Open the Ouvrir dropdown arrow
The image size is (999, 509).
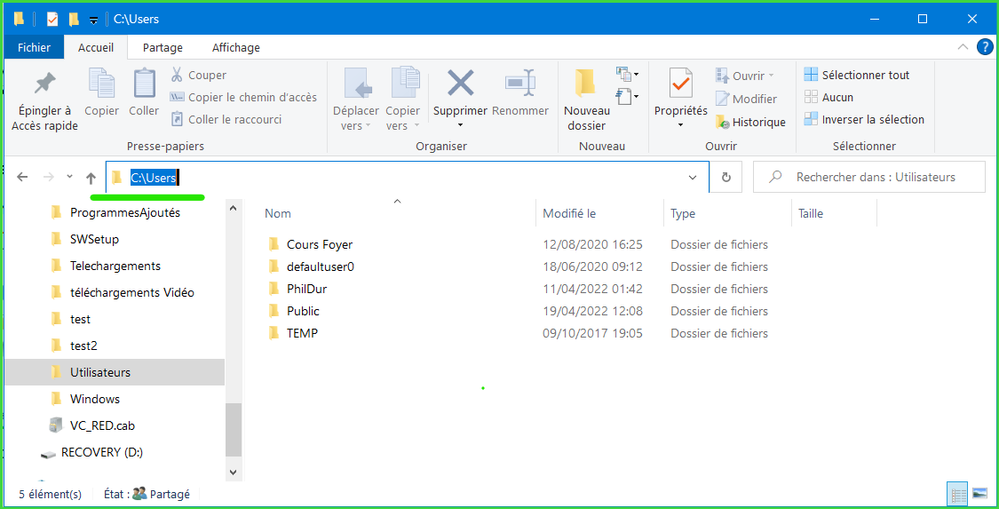pyautogui.click(x=771, y=76)
